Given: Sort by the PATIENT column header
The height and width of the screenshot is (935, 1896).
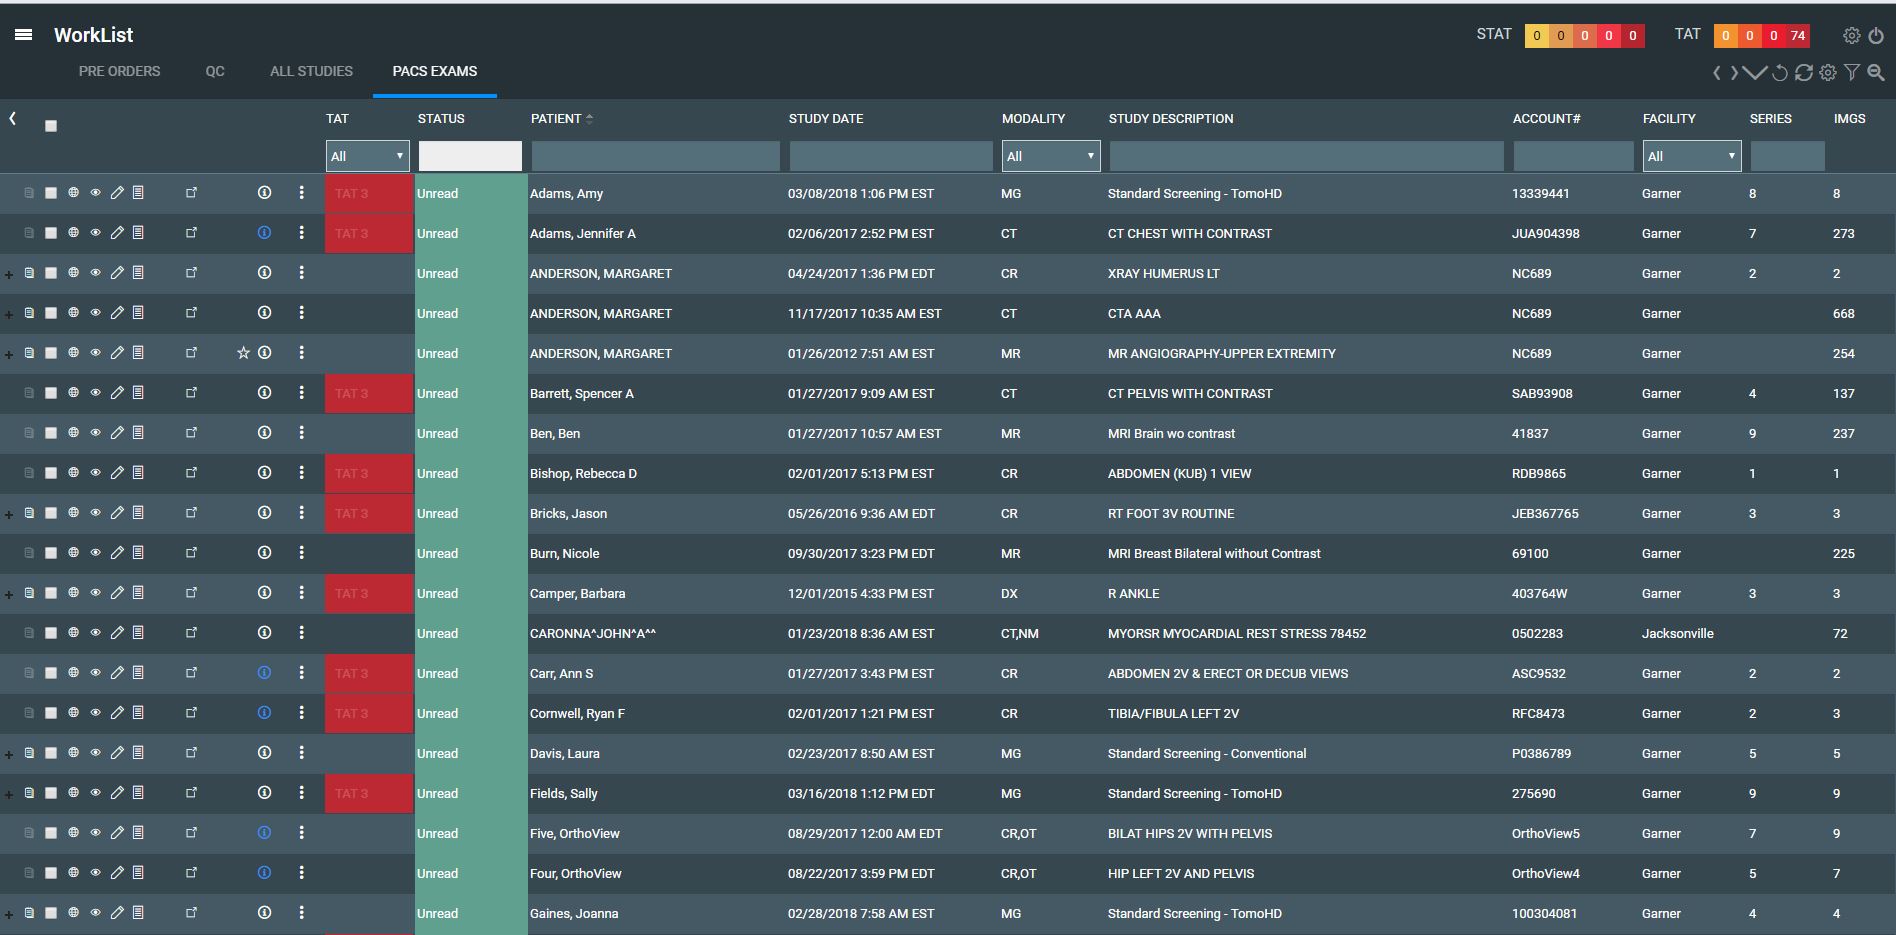Looking at the screenshot, I should click(x=556, y=118).
